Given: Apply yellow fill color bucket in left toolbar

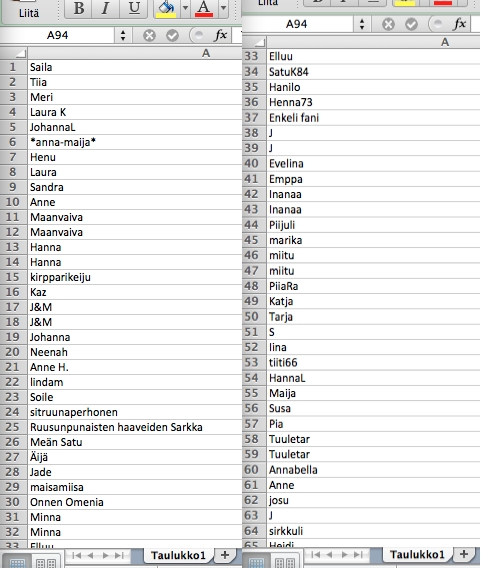Looking at the screenshot, I should [x=166, y=8].
